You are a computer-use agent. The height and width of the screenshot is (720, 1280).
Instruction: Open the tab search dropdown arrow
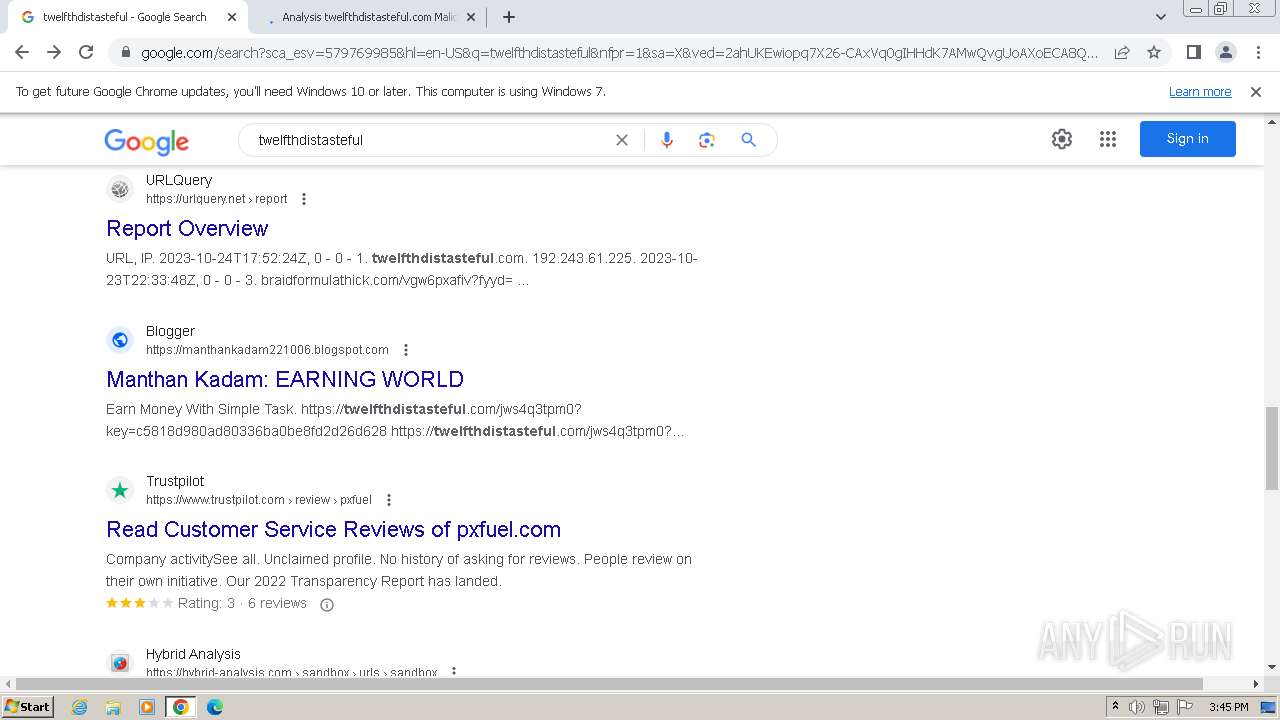click(1161, 17)
